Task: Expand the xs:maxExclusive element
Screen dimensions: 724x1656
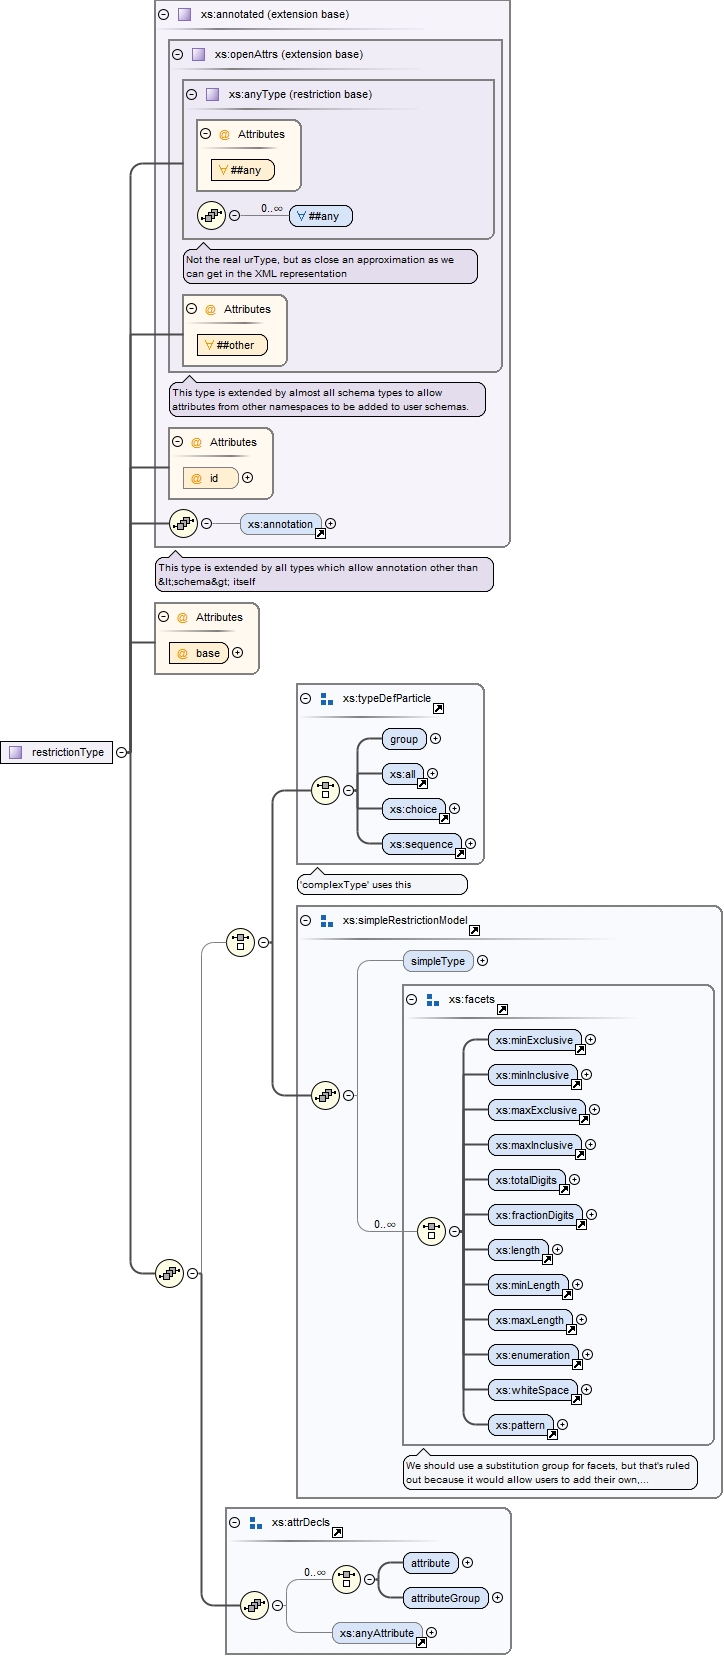Action: [595, 1110]
